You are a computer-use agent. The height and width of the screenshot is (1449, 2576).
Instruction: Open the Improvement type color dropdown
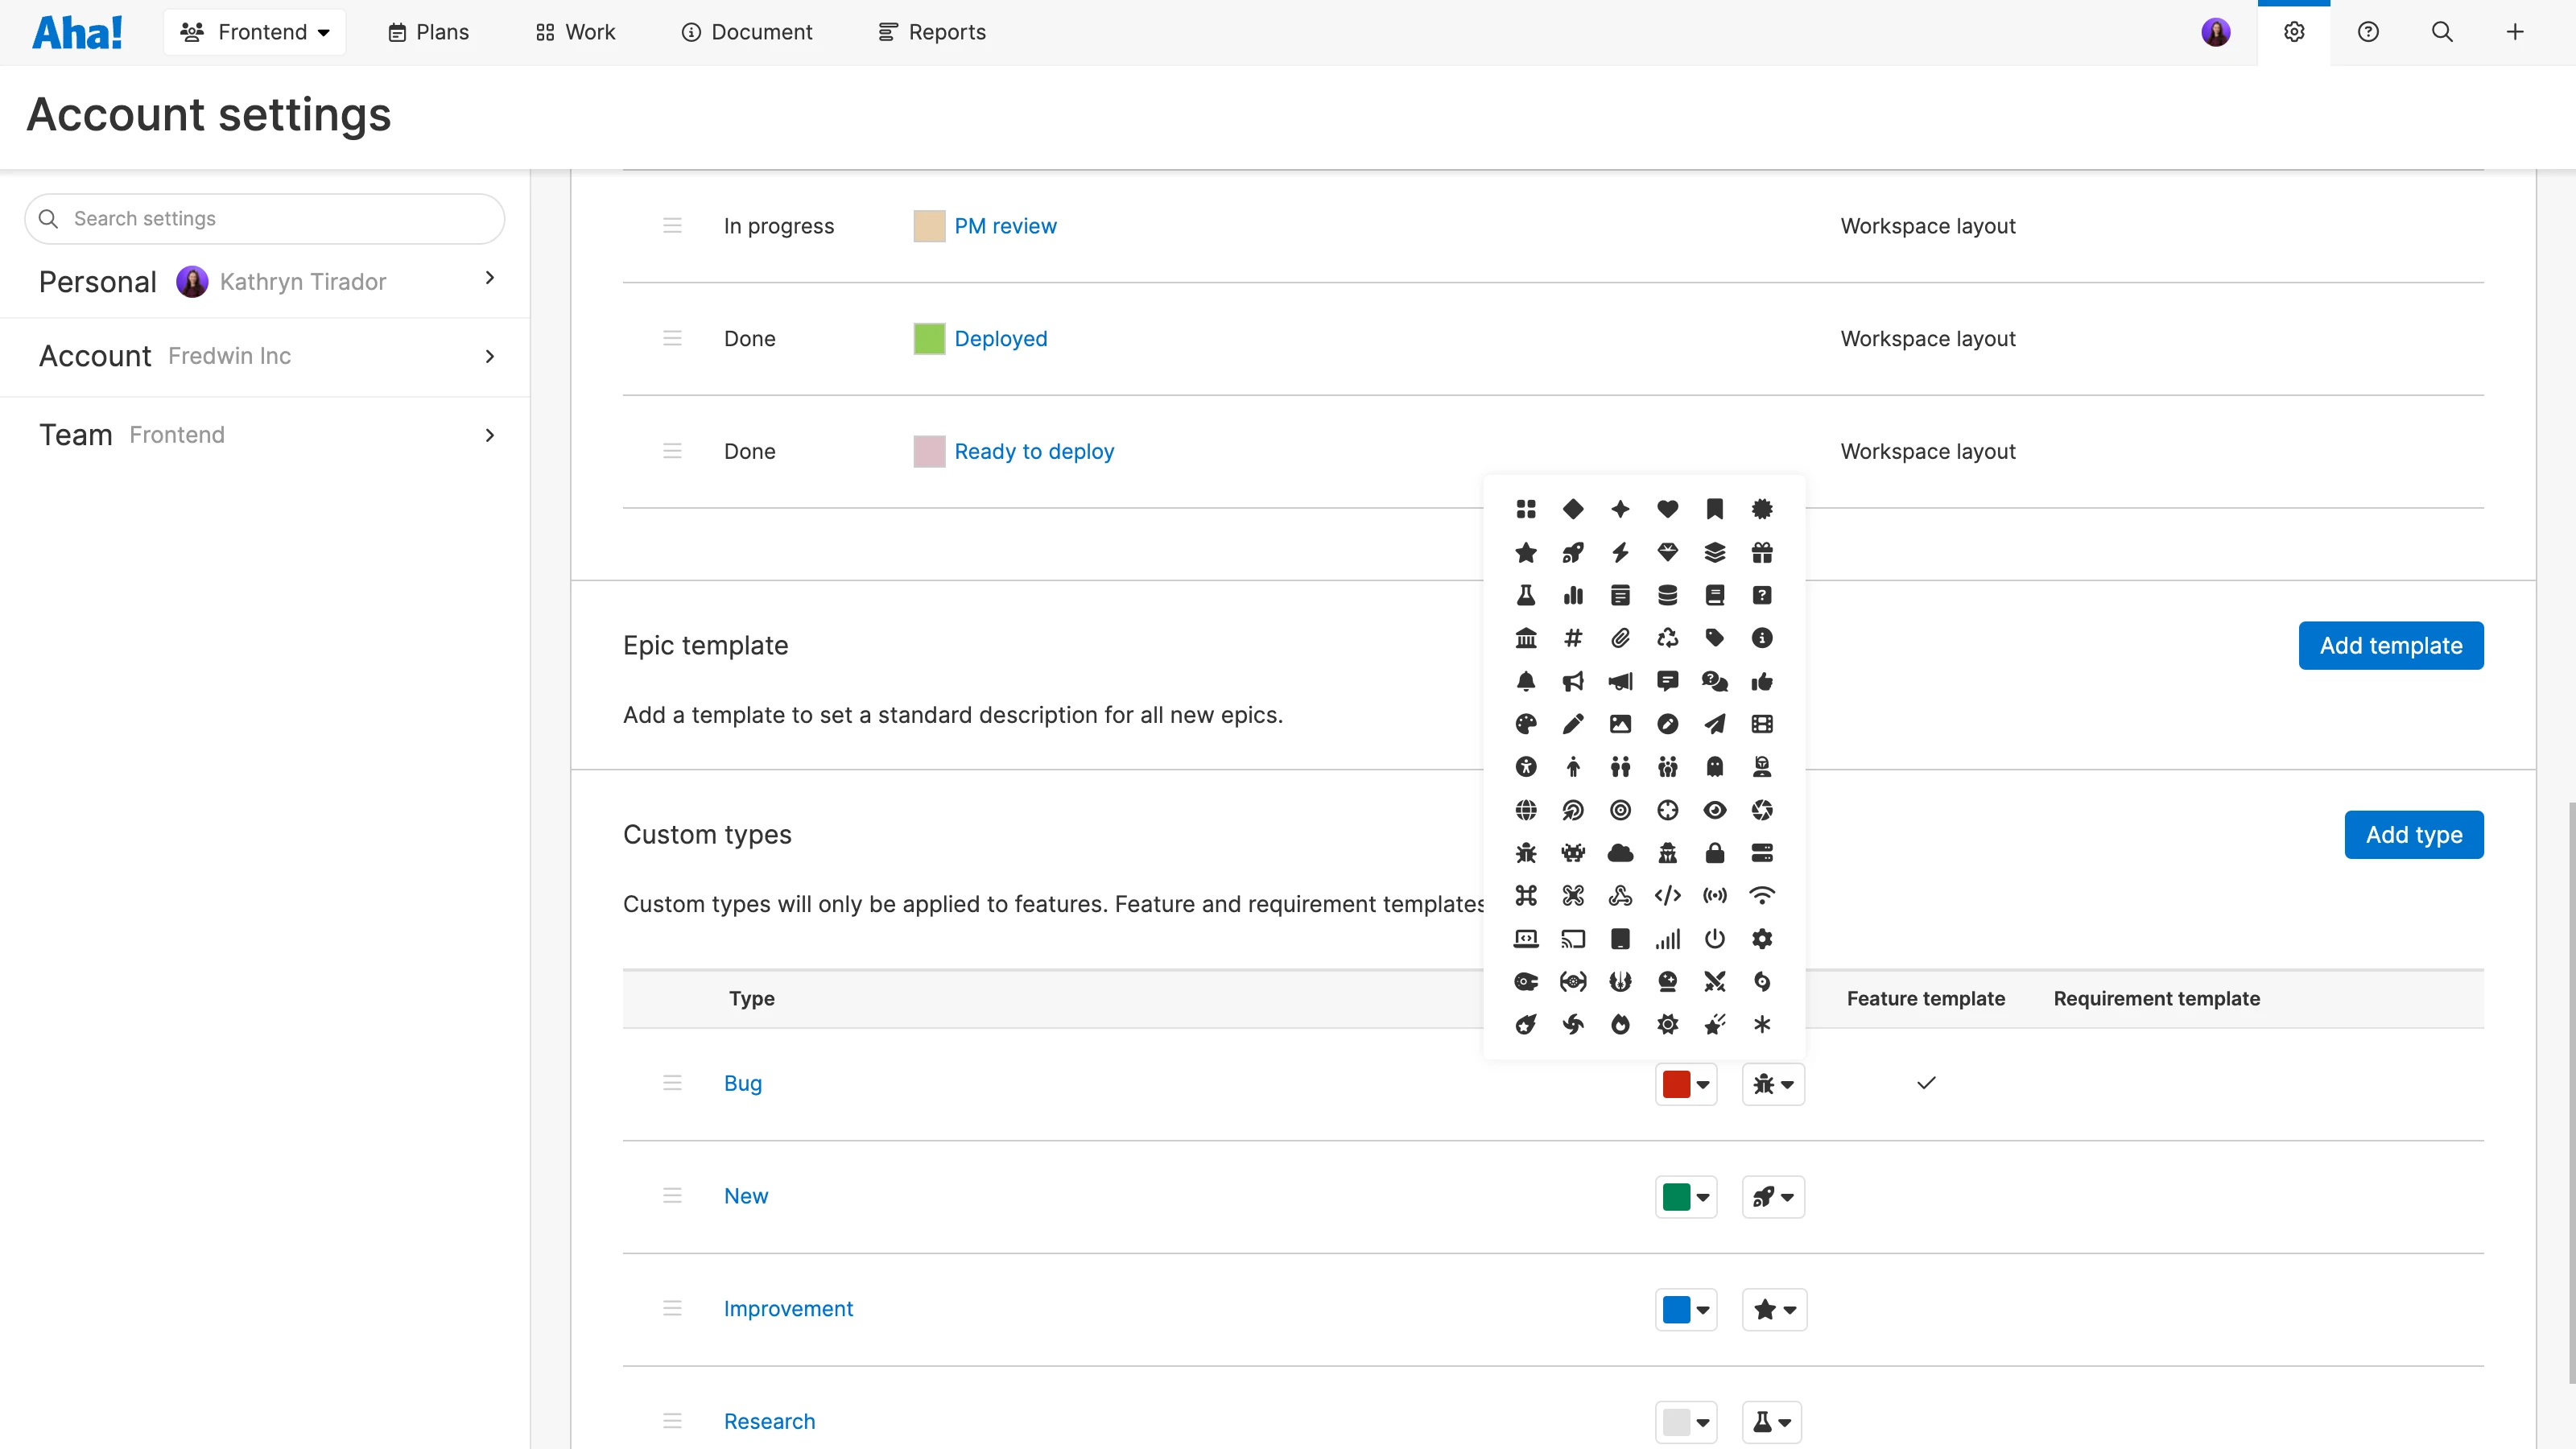pyautogui.click(x=1686, y=1309)
